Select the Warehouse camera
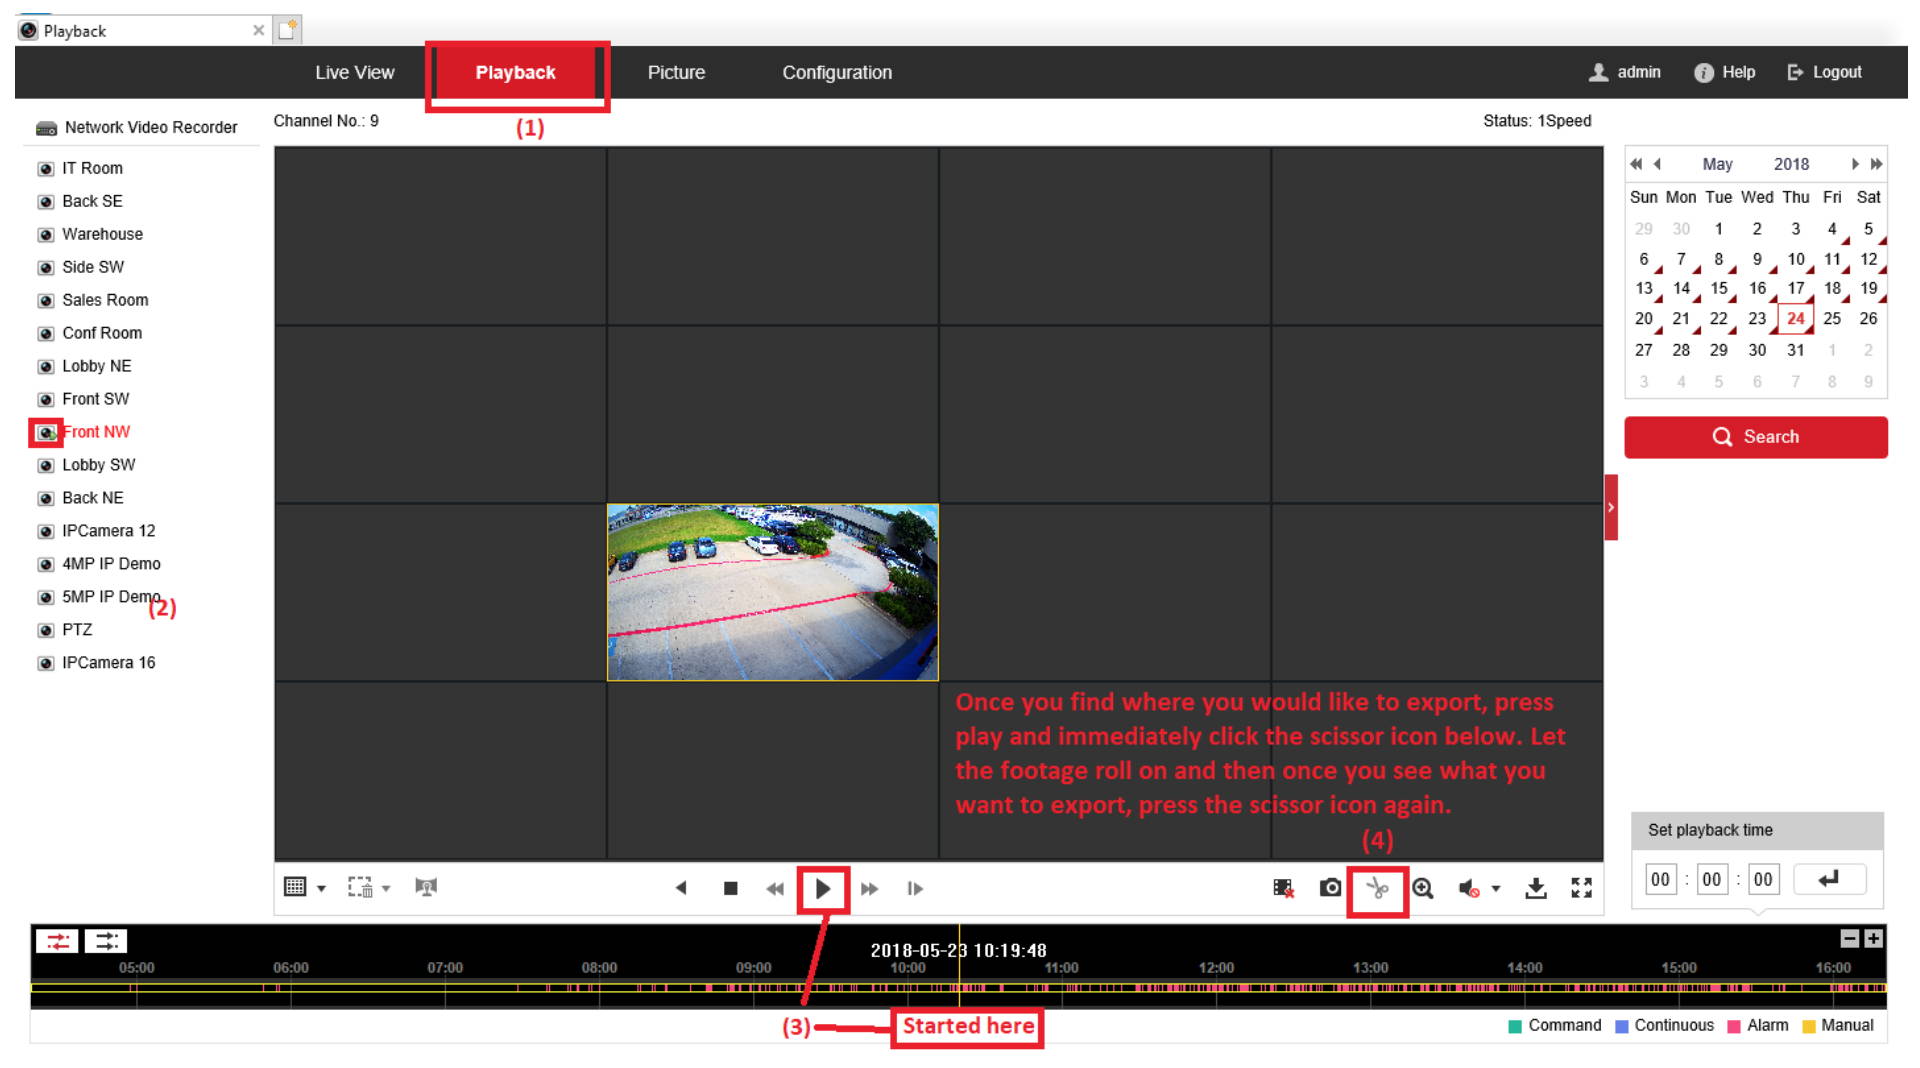Screen dimensions: 1920x1068 102,234
